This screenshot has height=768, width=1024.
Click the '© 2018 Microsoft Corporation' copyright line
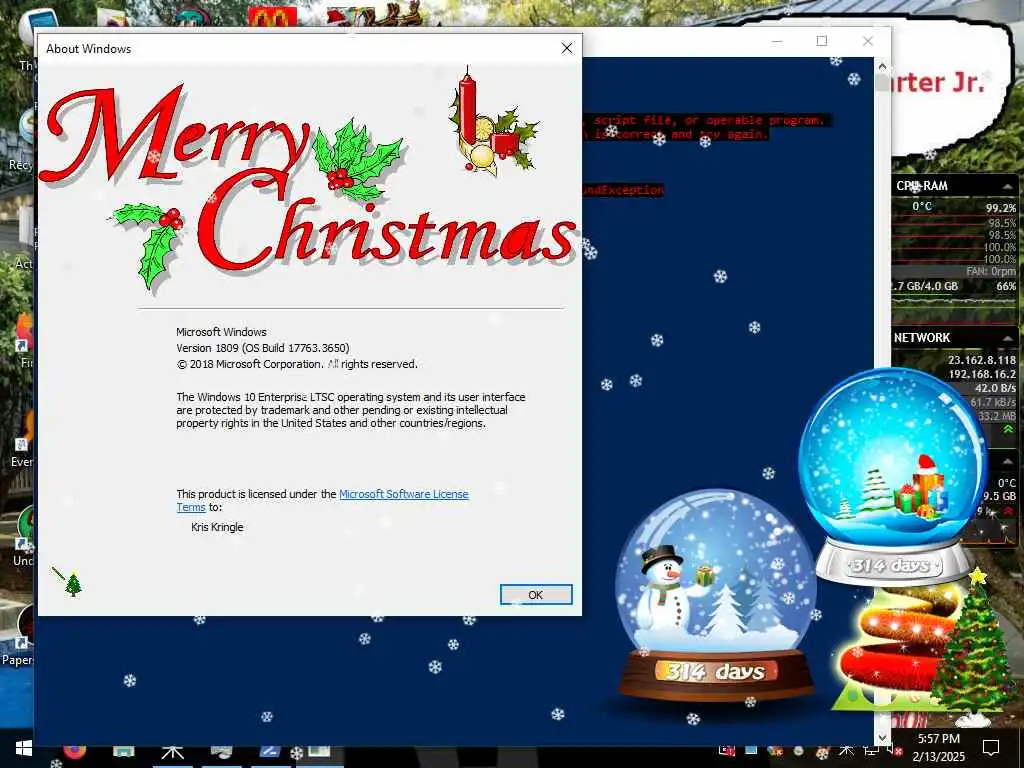296,364
